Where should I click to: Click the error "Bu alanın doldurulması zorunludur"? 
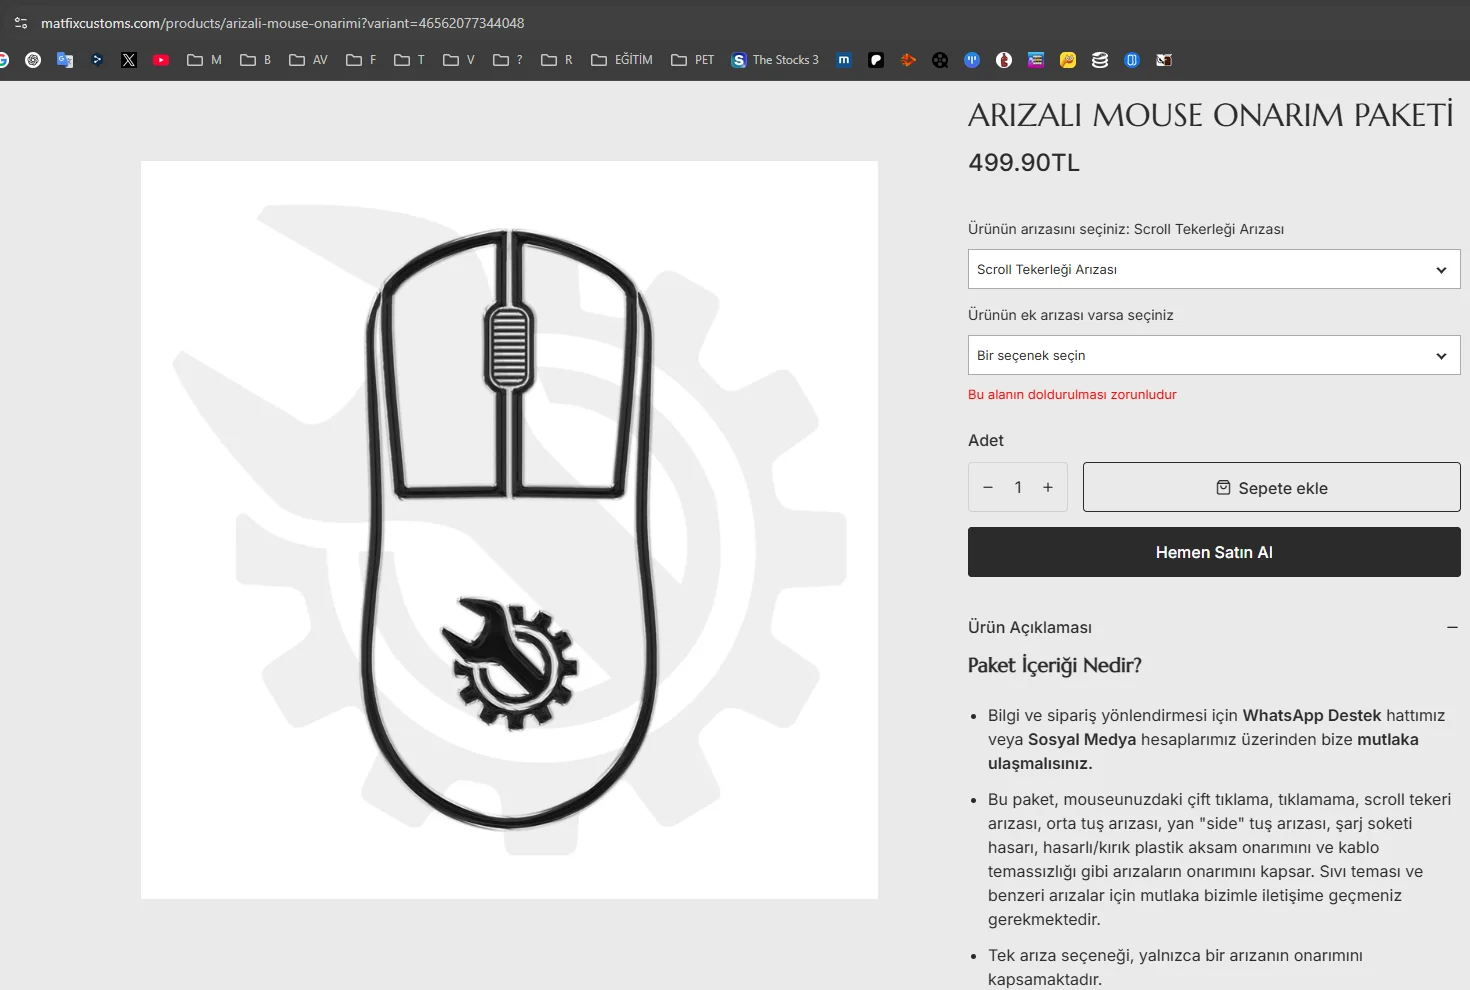(x=1072, y=395)
